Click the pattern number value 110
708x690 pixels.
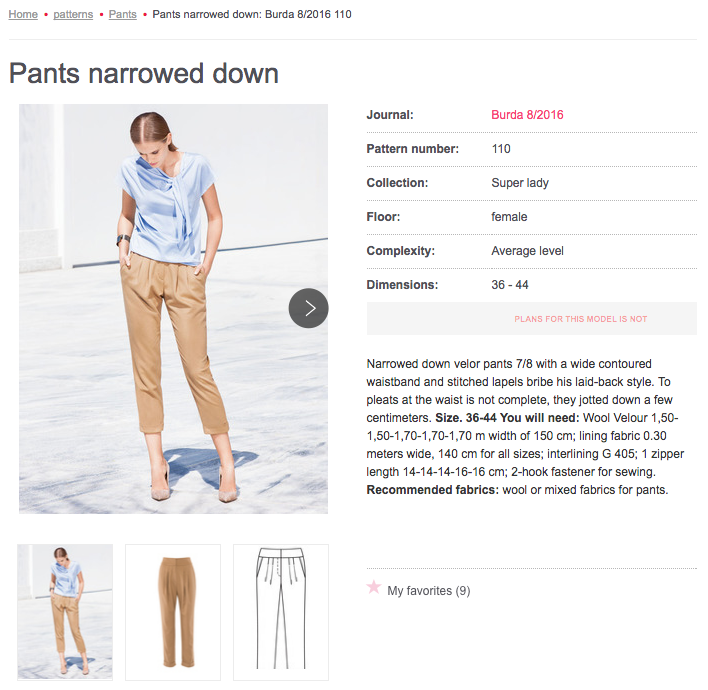pos(501,149)
